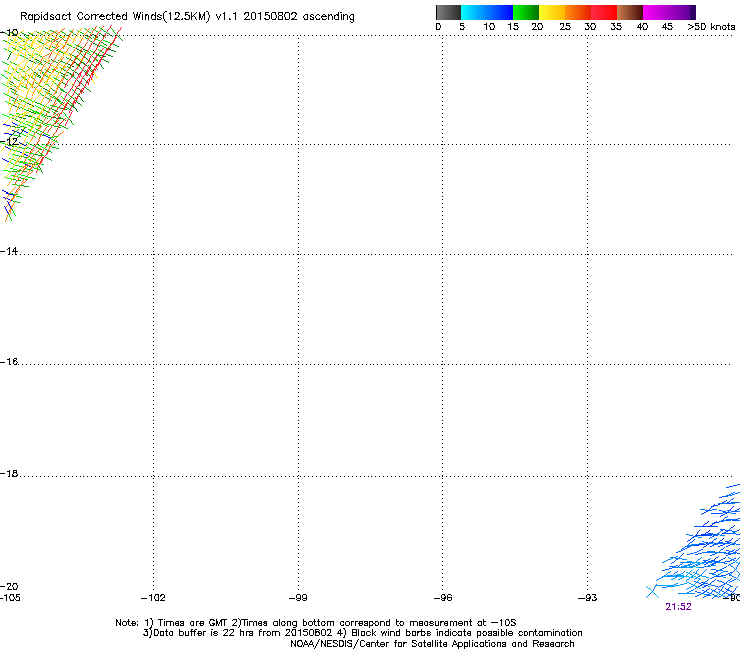Click the gray 0-5 knots color swatch
This screenshot has width=740, height=650.
tap(448, 12)
